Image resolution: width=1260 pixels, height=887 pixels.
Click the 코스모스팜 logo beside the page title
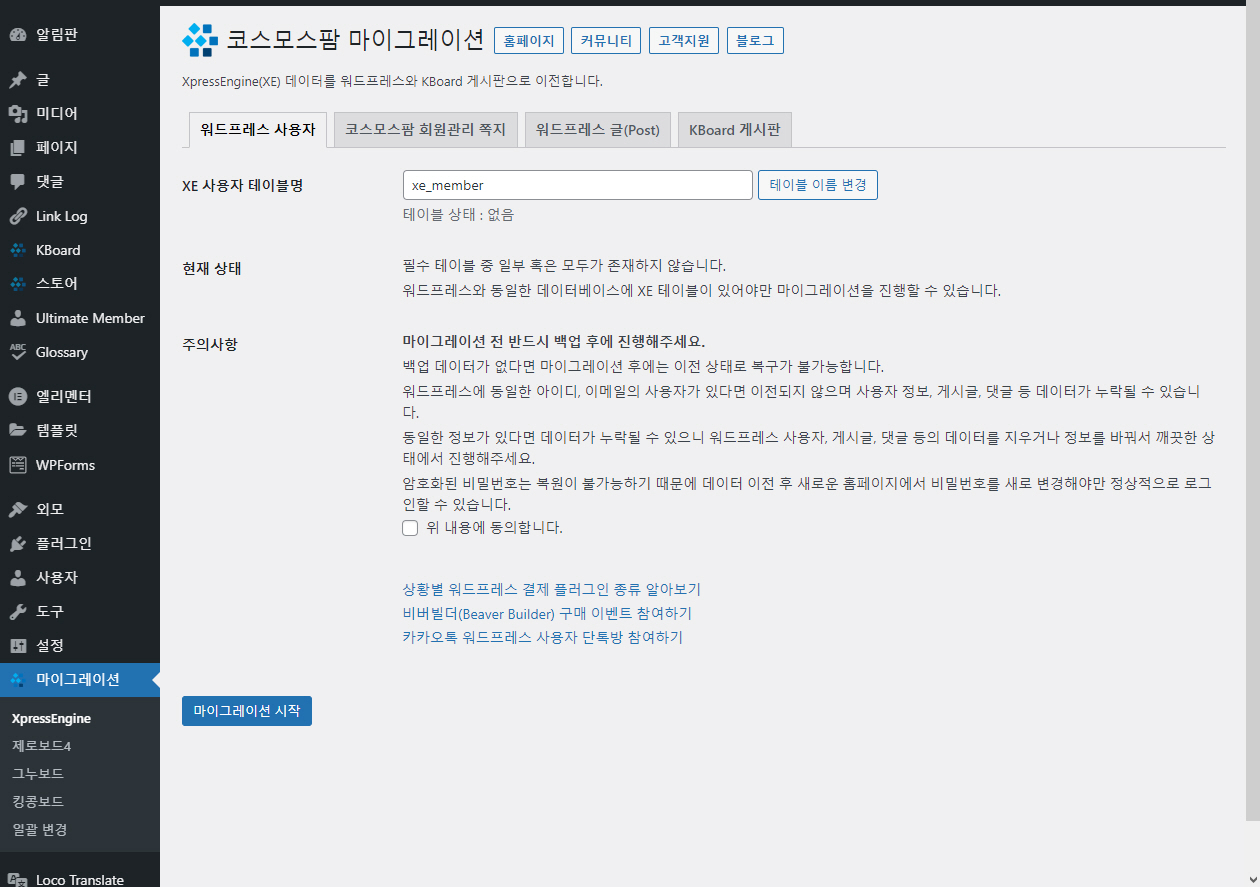(x=200, y=40)
